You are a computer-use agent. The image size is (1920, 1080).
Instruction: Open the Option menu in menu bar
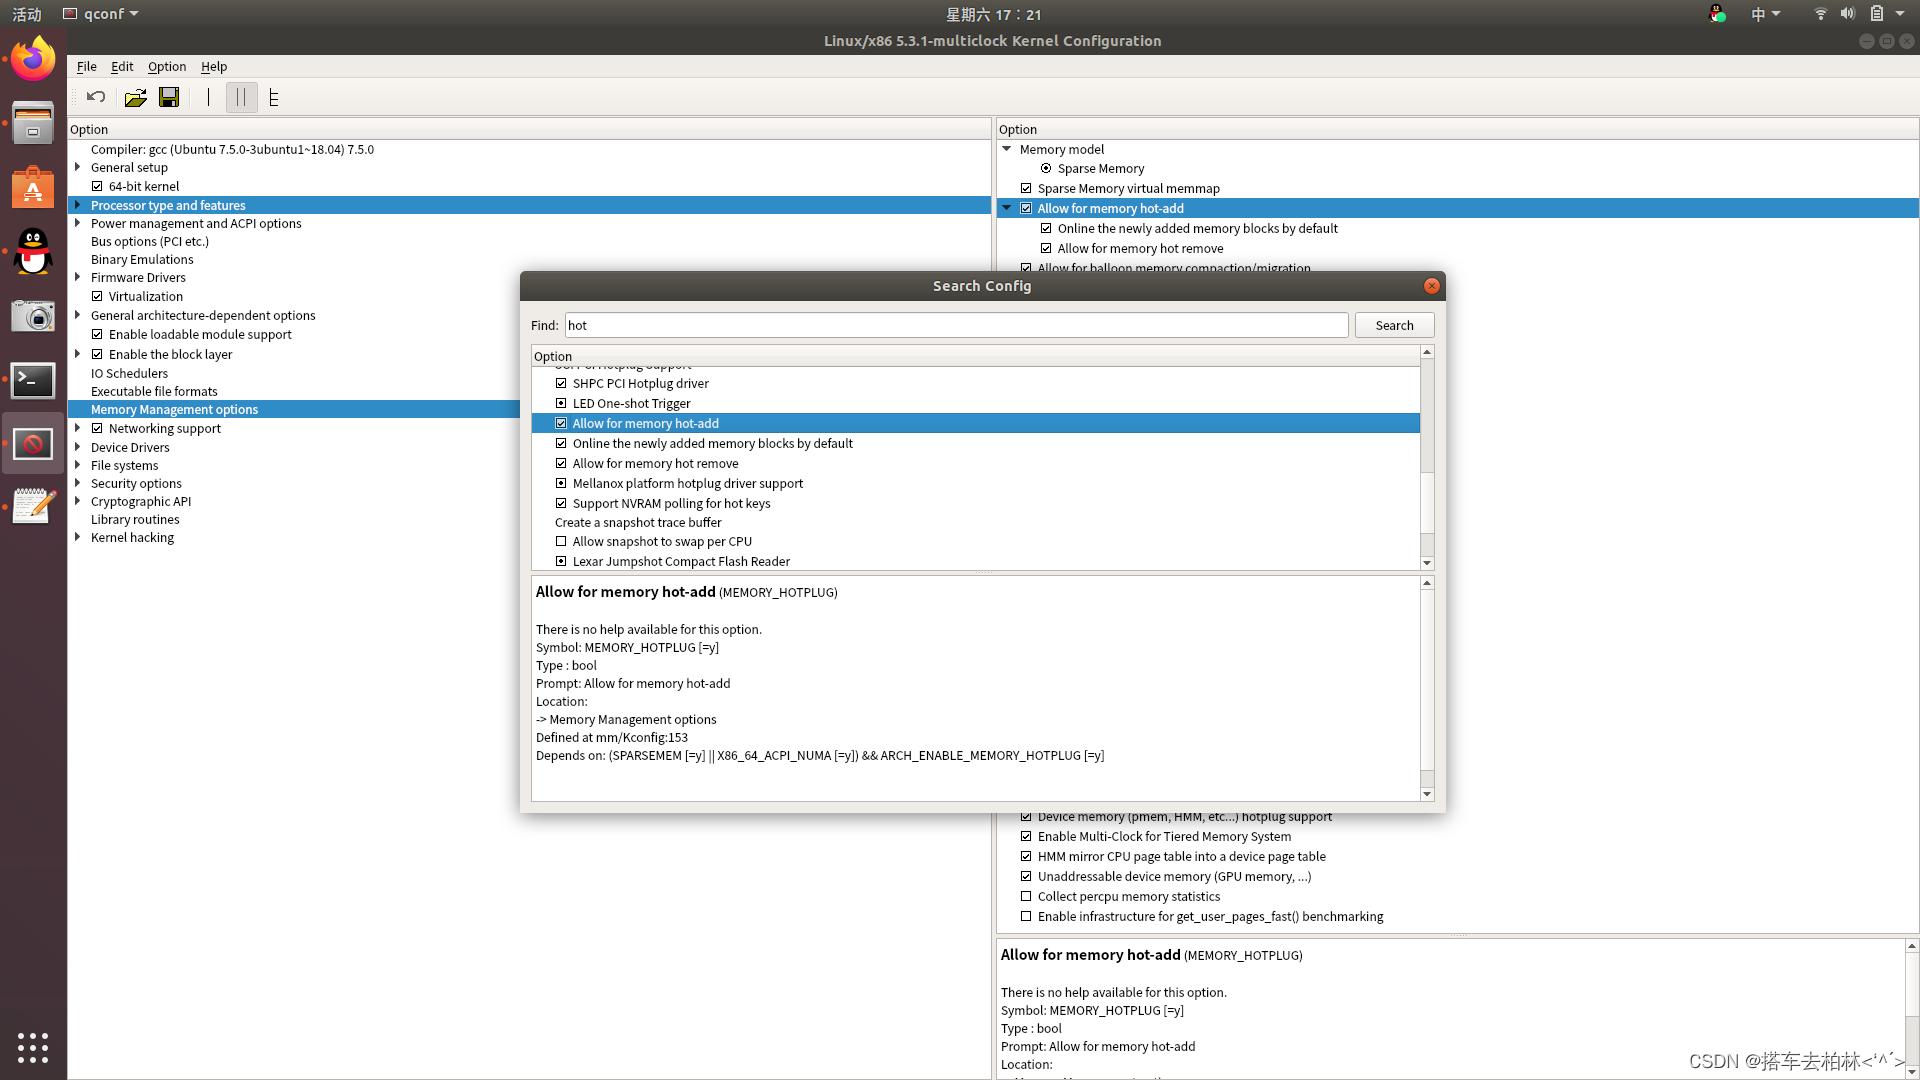coord(165,66)
